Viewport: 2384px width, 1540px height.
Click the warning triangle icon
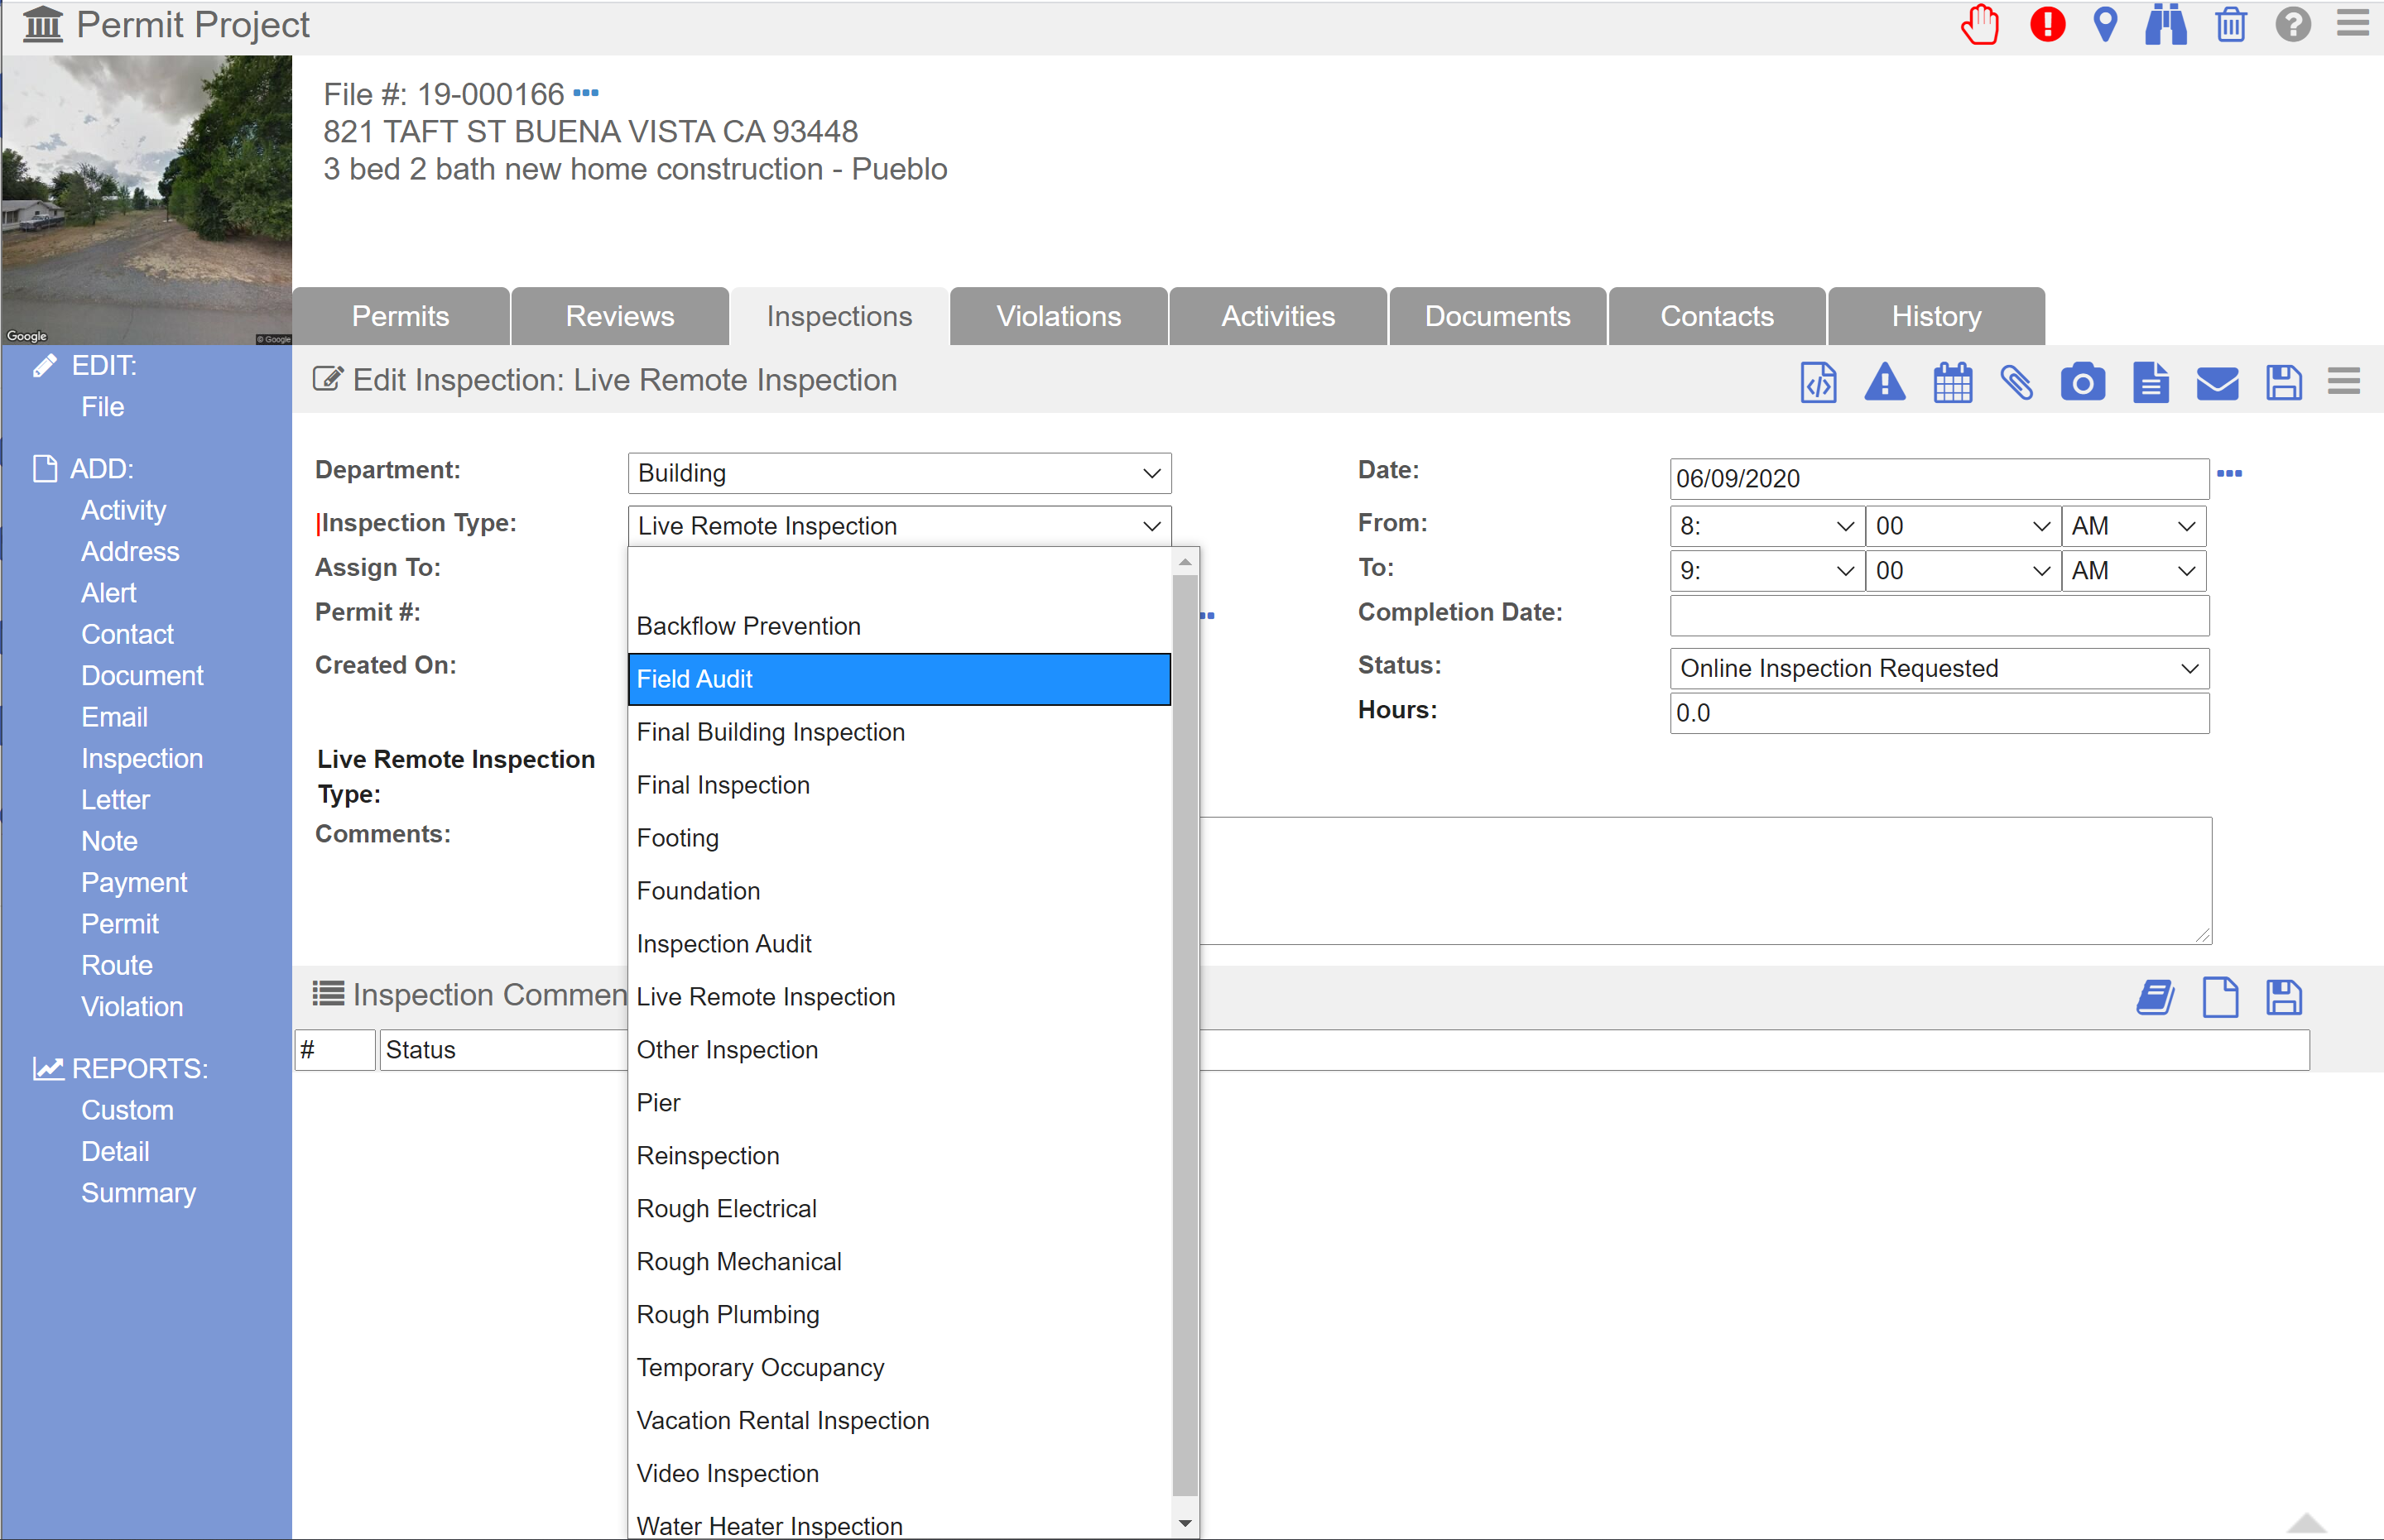pos(1884,383)
